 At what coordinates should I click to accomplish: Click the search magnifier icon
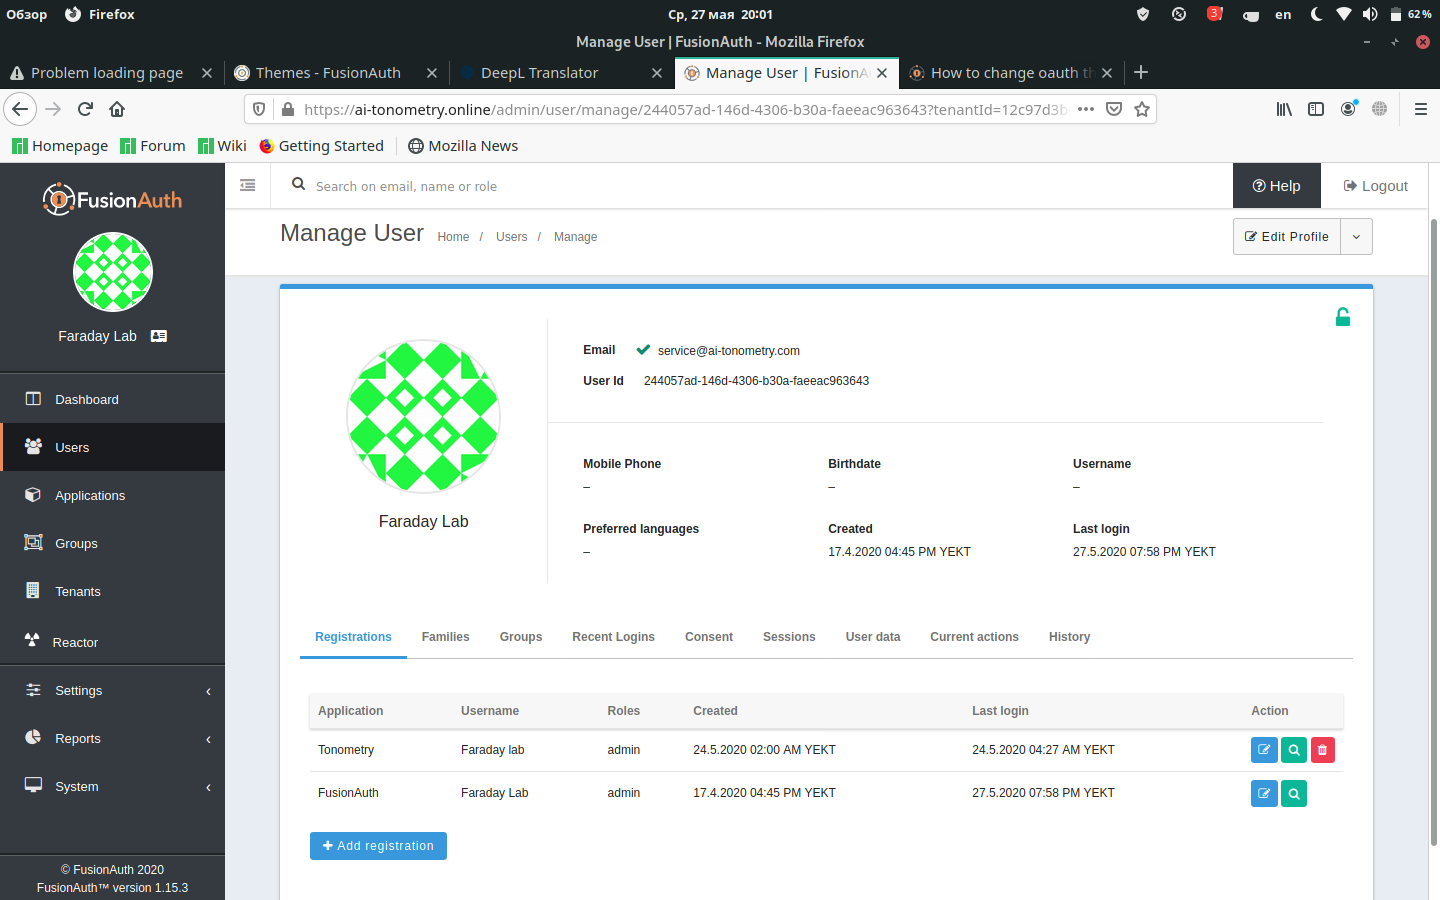click(298, 184)
